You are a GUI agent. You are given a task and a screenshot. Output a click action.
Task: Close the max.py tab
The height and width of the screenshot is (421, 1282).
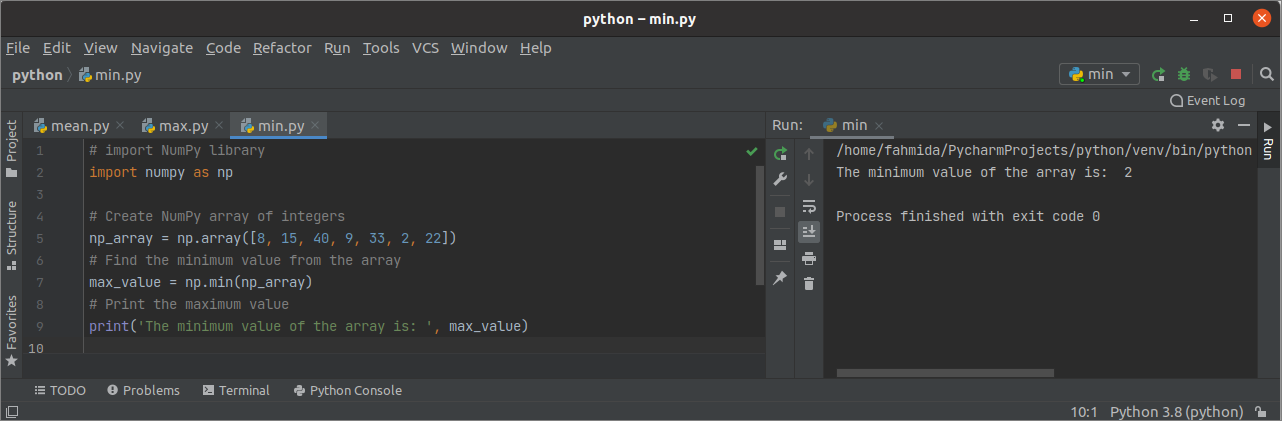click(219, 126)
